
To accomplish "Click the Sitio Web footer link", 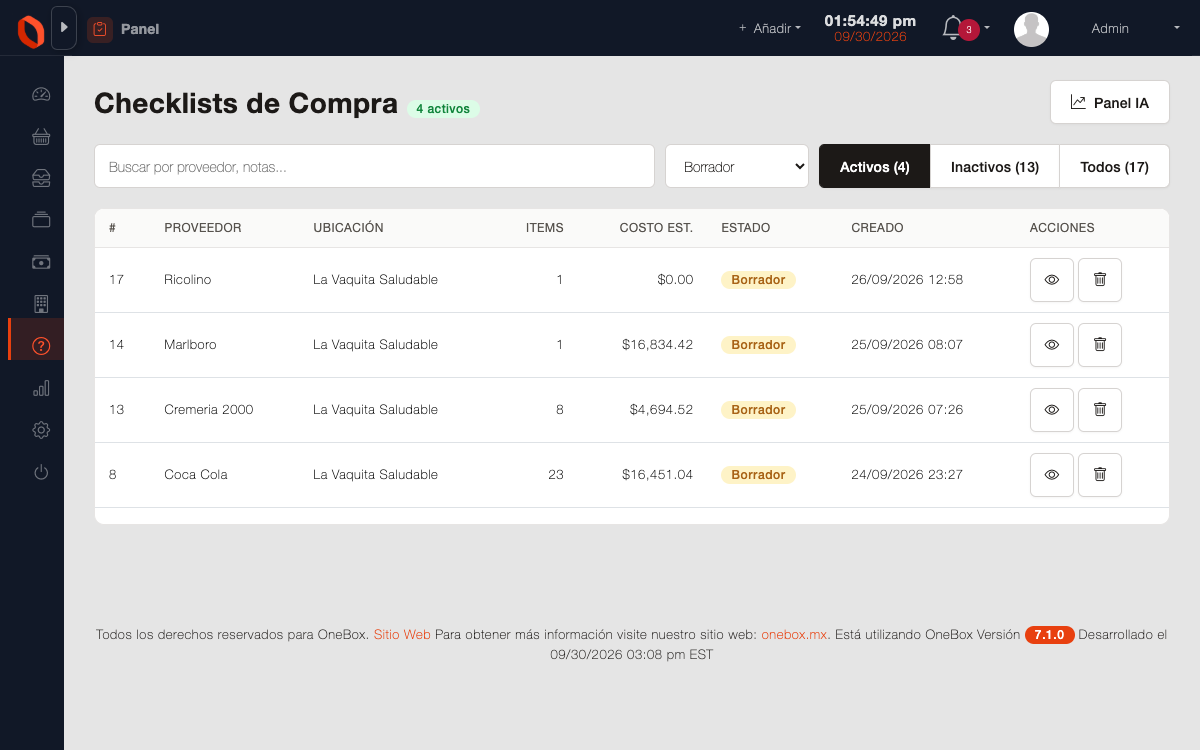I will click(x=402, y=634).
